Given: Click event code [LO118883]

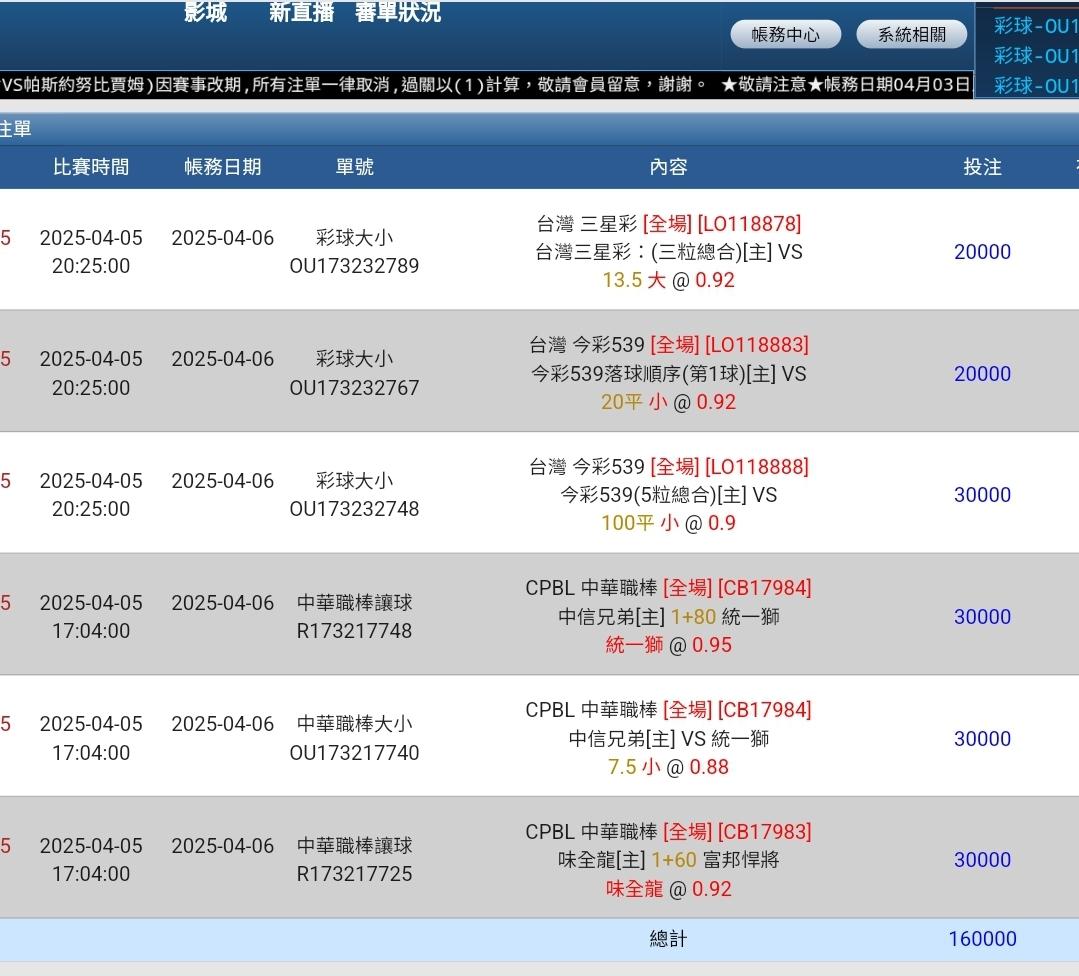Looking at the screenshot, I should coord(757,345).
